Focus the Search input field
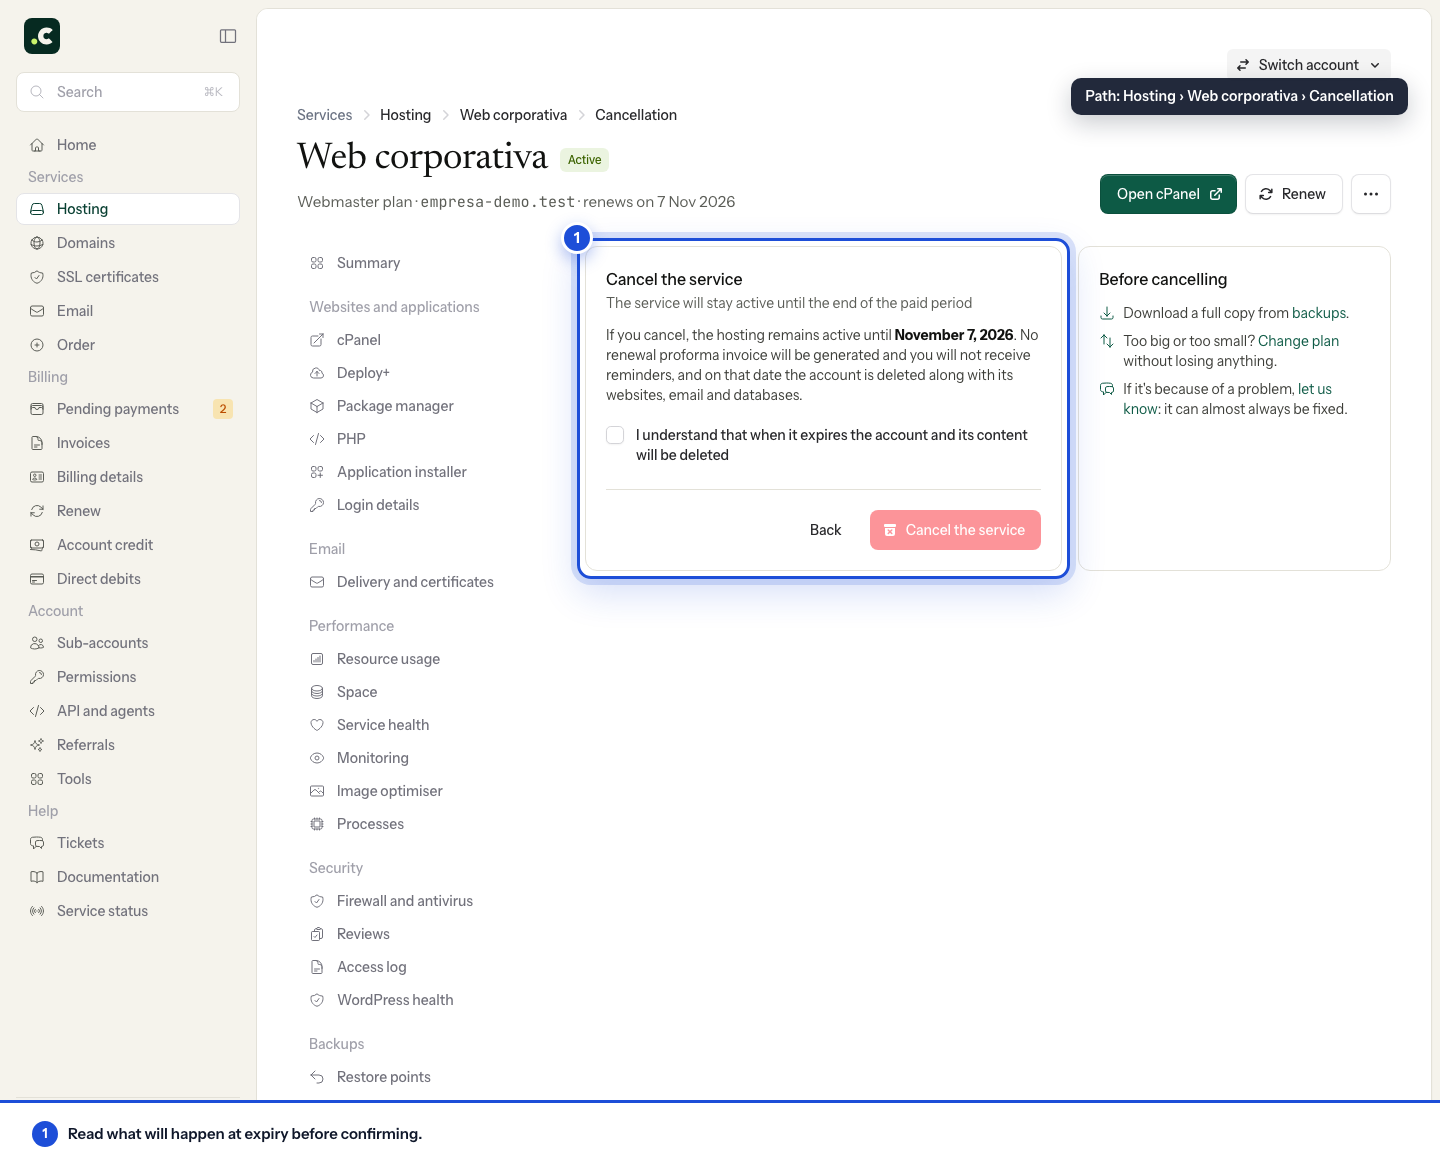Viewport: 1440px width, 1164px height. click(128, 92)
